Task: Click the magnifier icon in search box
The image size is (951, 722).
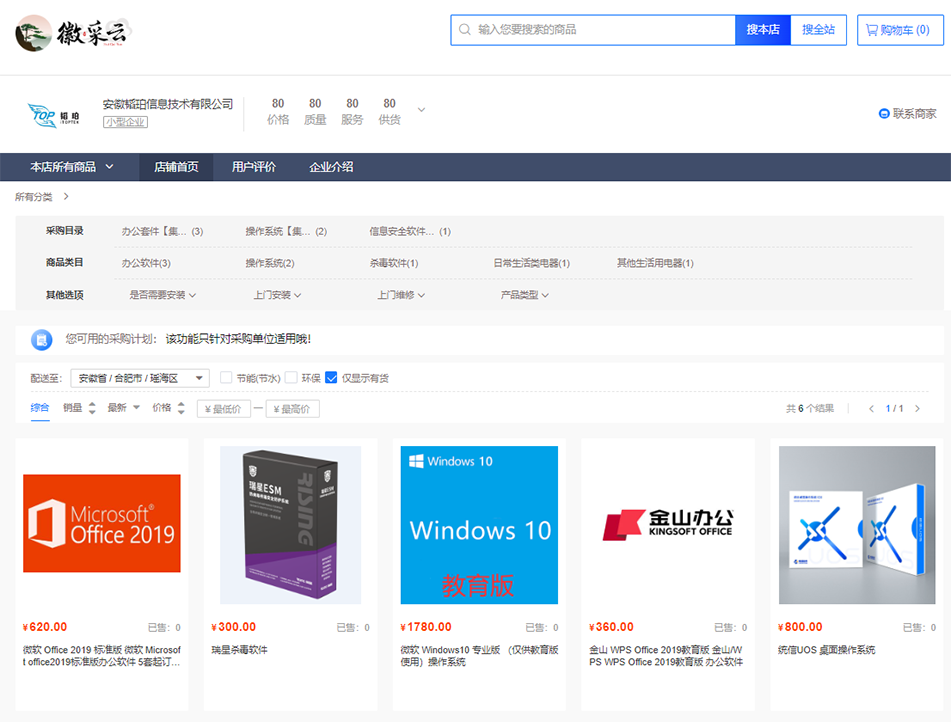Action: 465,30
